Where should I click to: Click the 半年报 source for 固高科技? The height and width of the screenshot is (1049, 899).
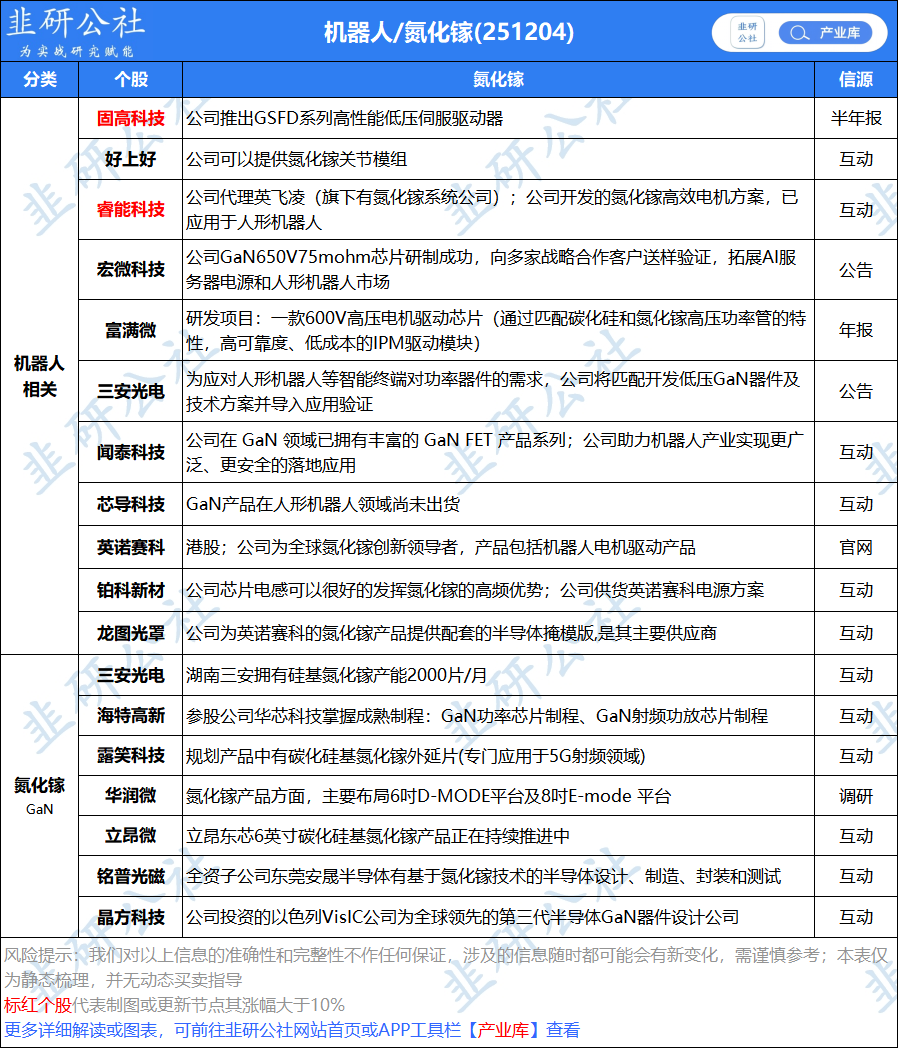click(856, 118)
